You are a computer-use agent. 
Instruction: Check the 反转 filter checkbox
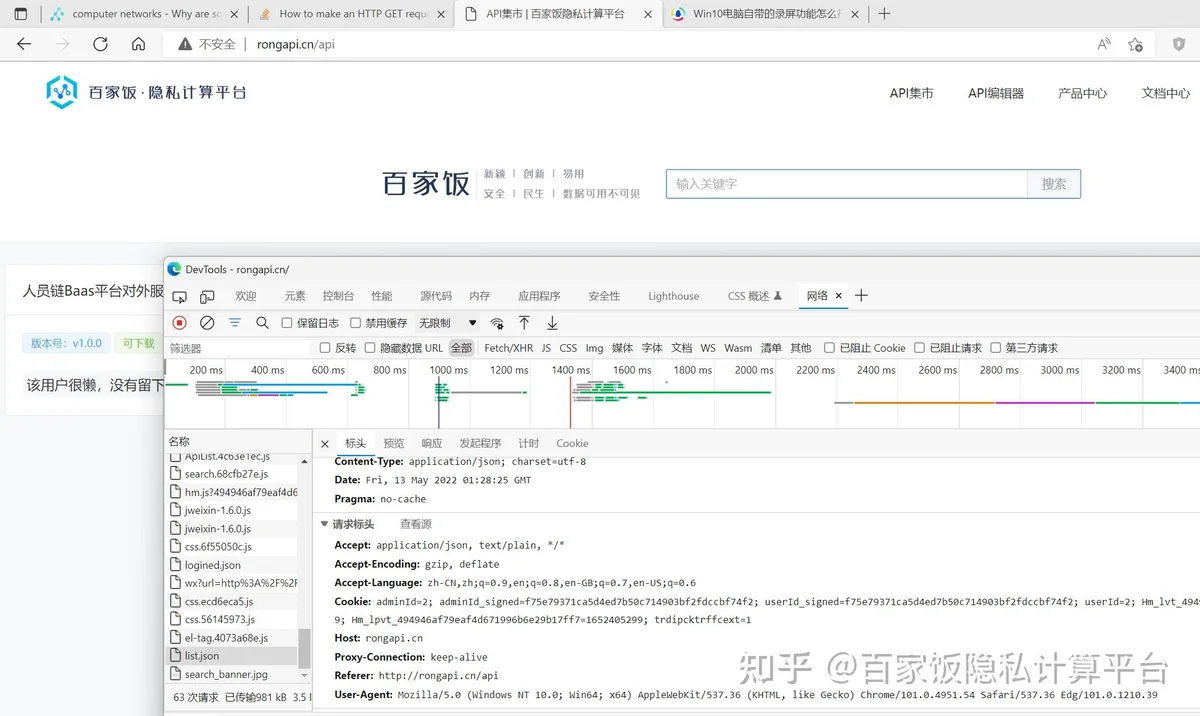click(325, 348)
